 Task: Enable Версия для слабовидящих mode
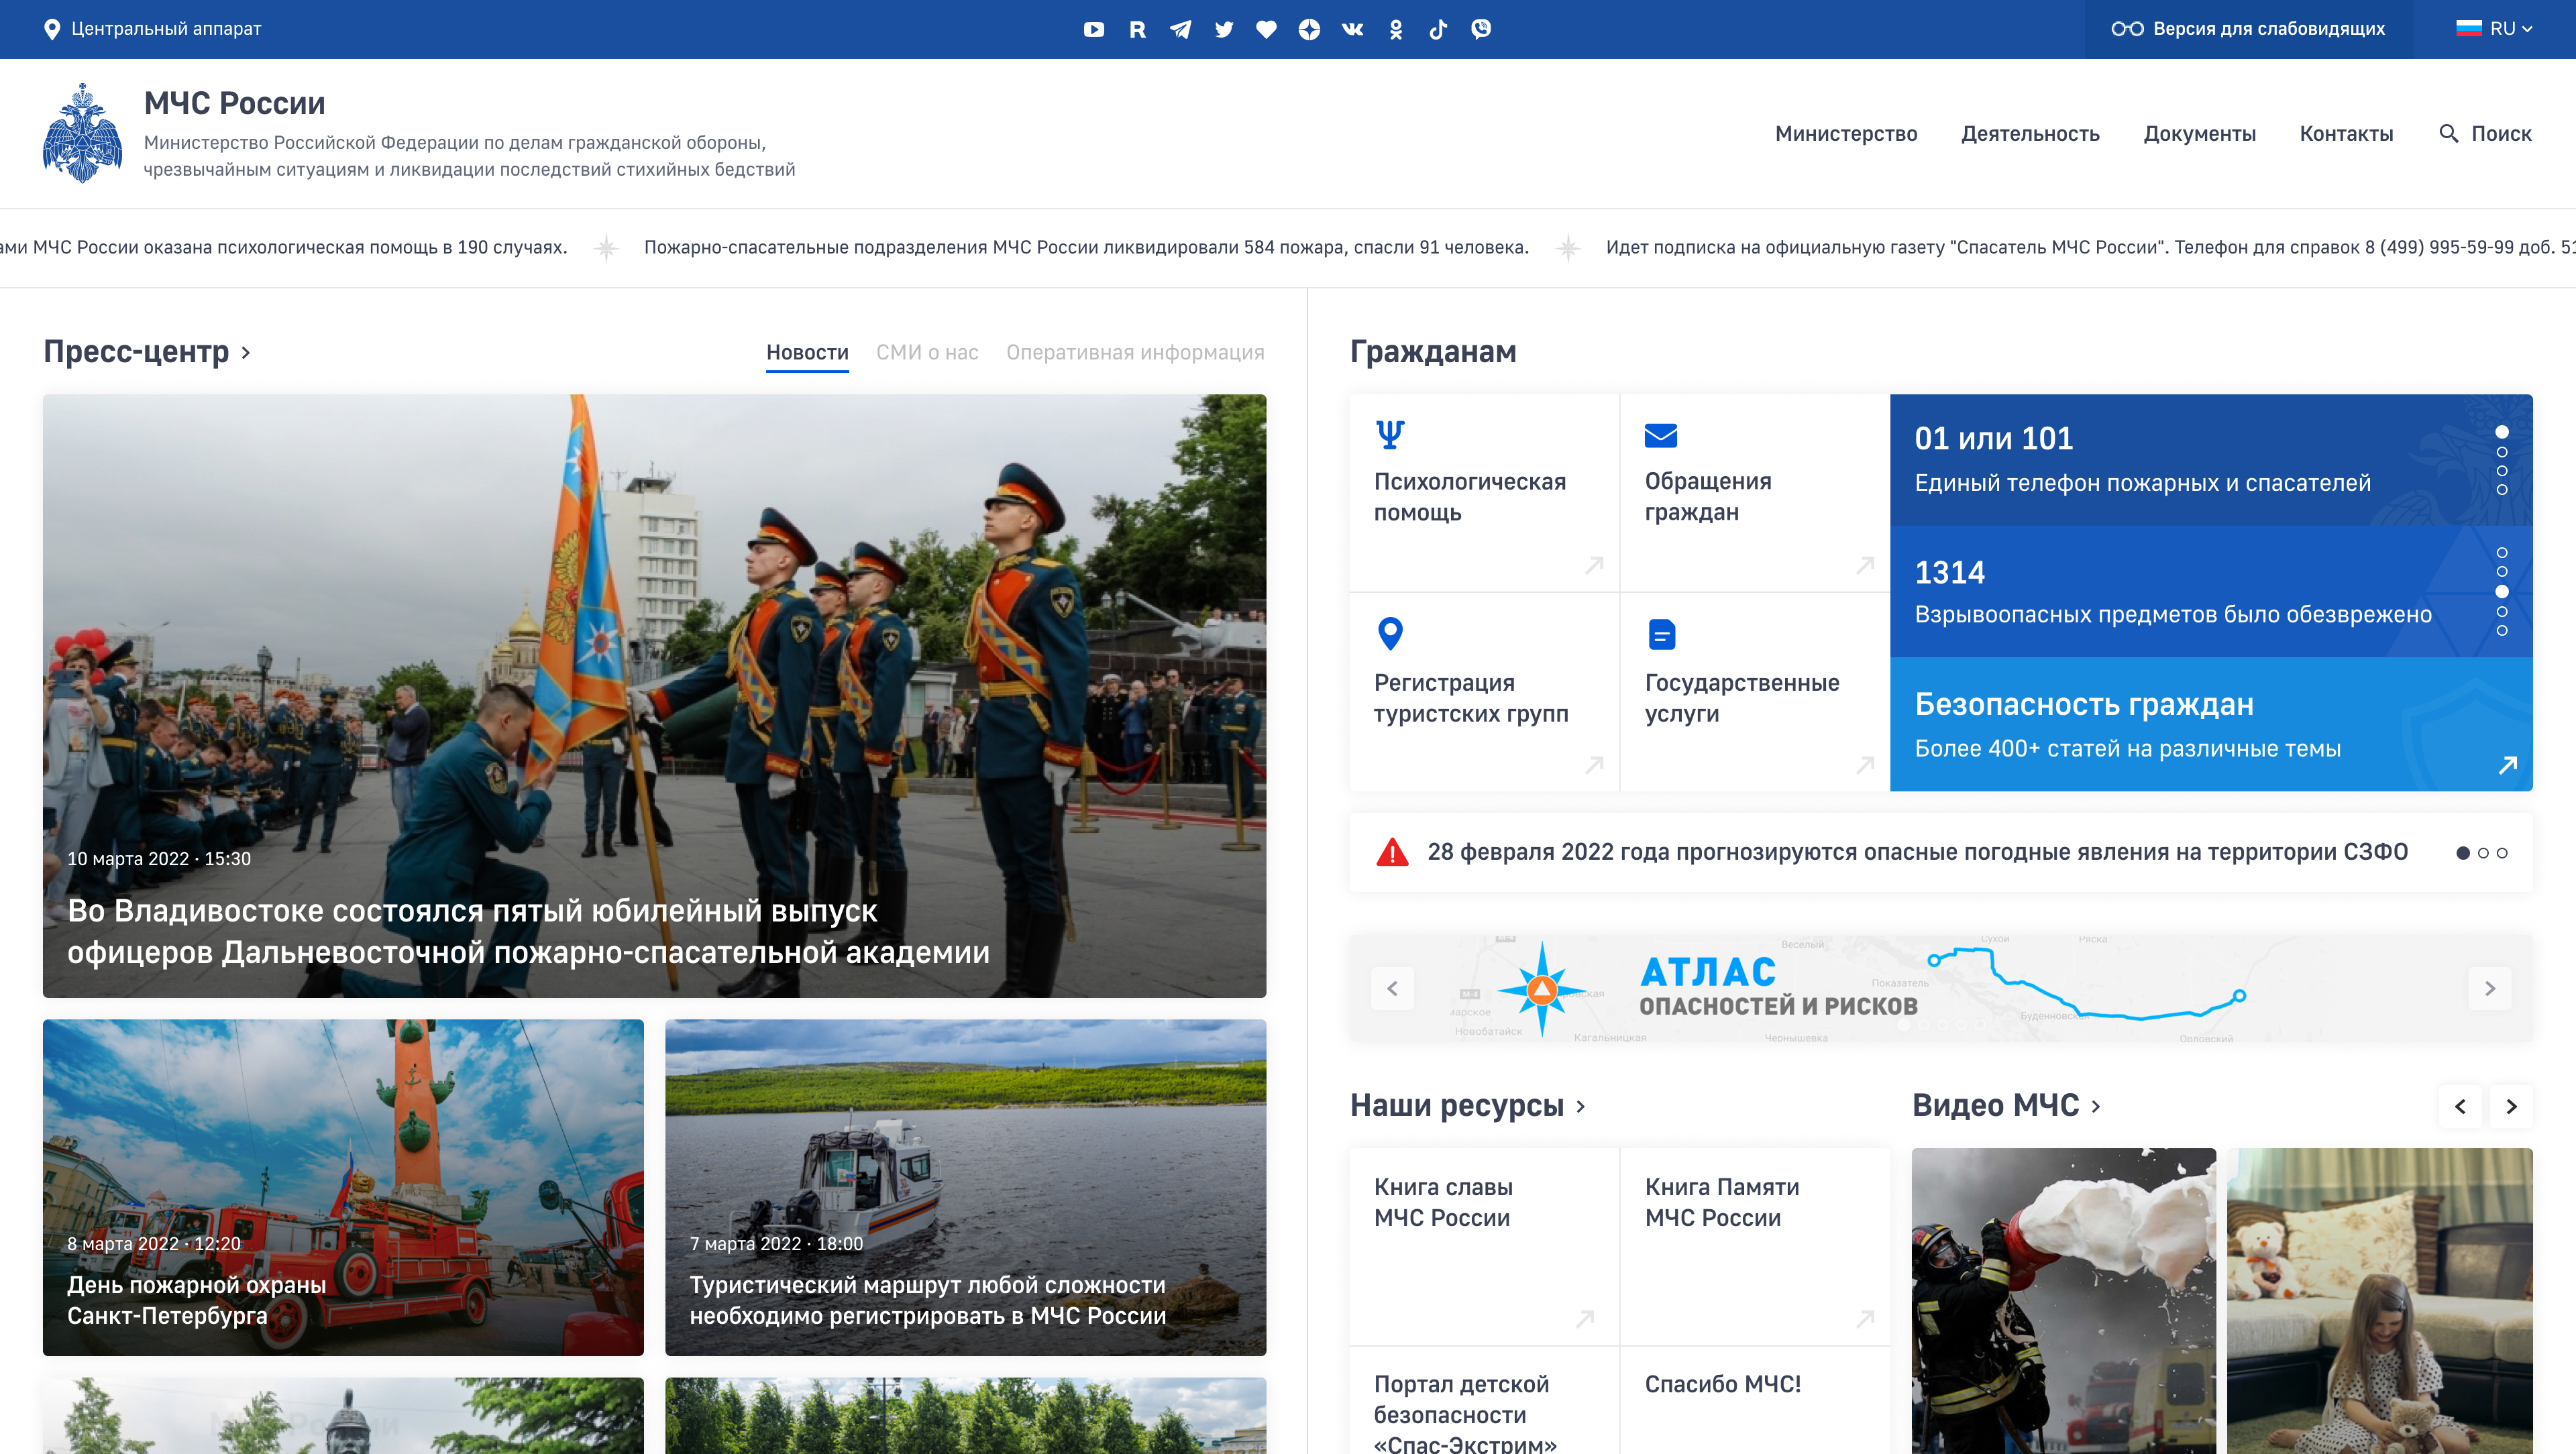pos(2248,29)
